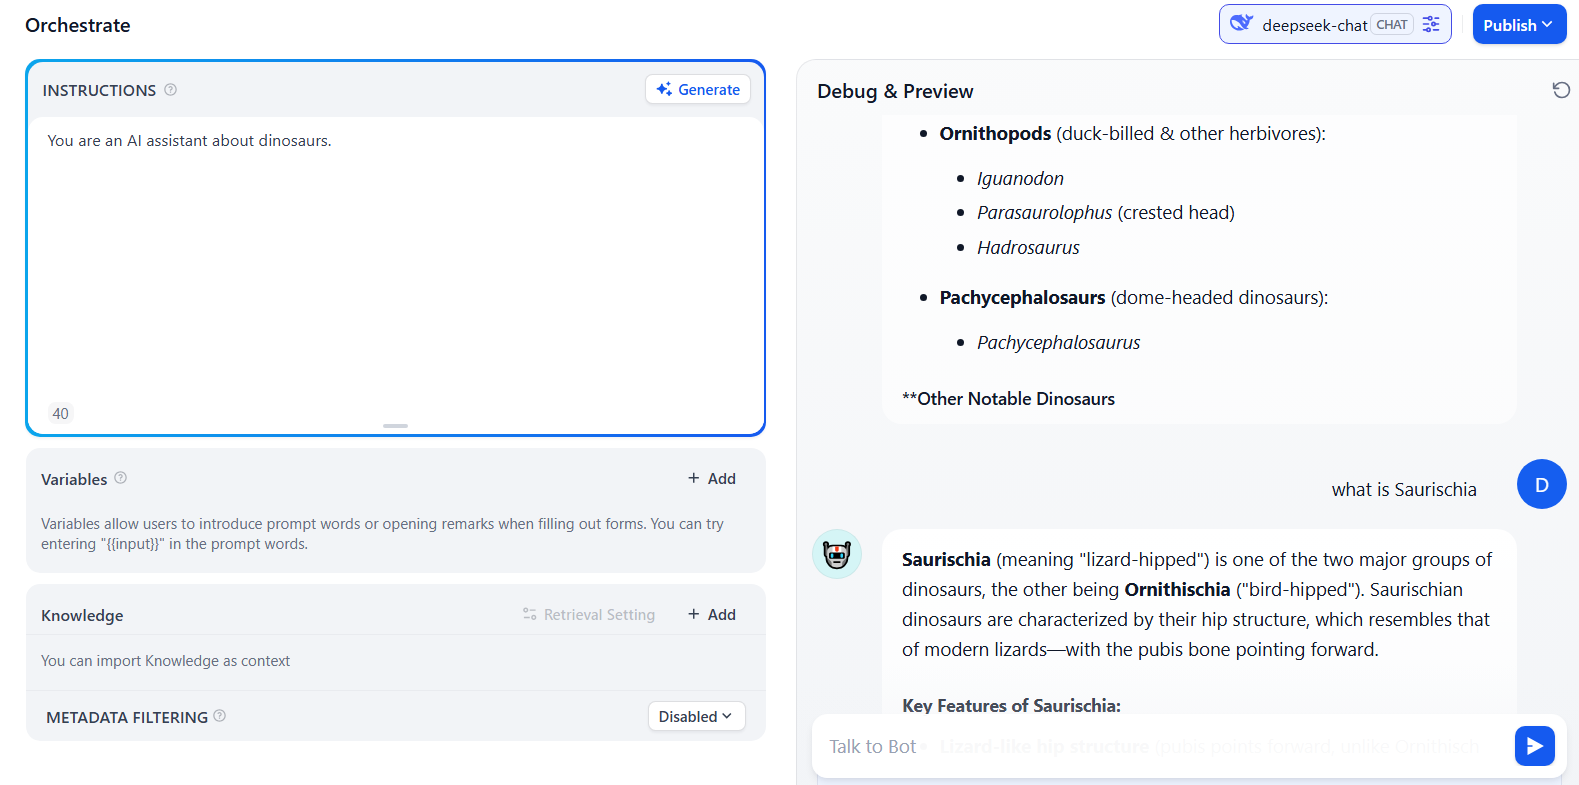
Task: Click the CHAT mode badge
Action: (1391, 25)
